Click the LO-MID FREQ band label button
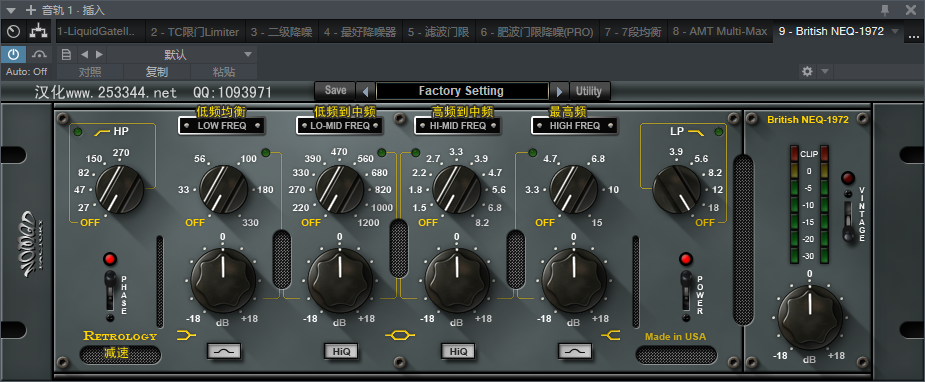 click(x=340, y=126)
